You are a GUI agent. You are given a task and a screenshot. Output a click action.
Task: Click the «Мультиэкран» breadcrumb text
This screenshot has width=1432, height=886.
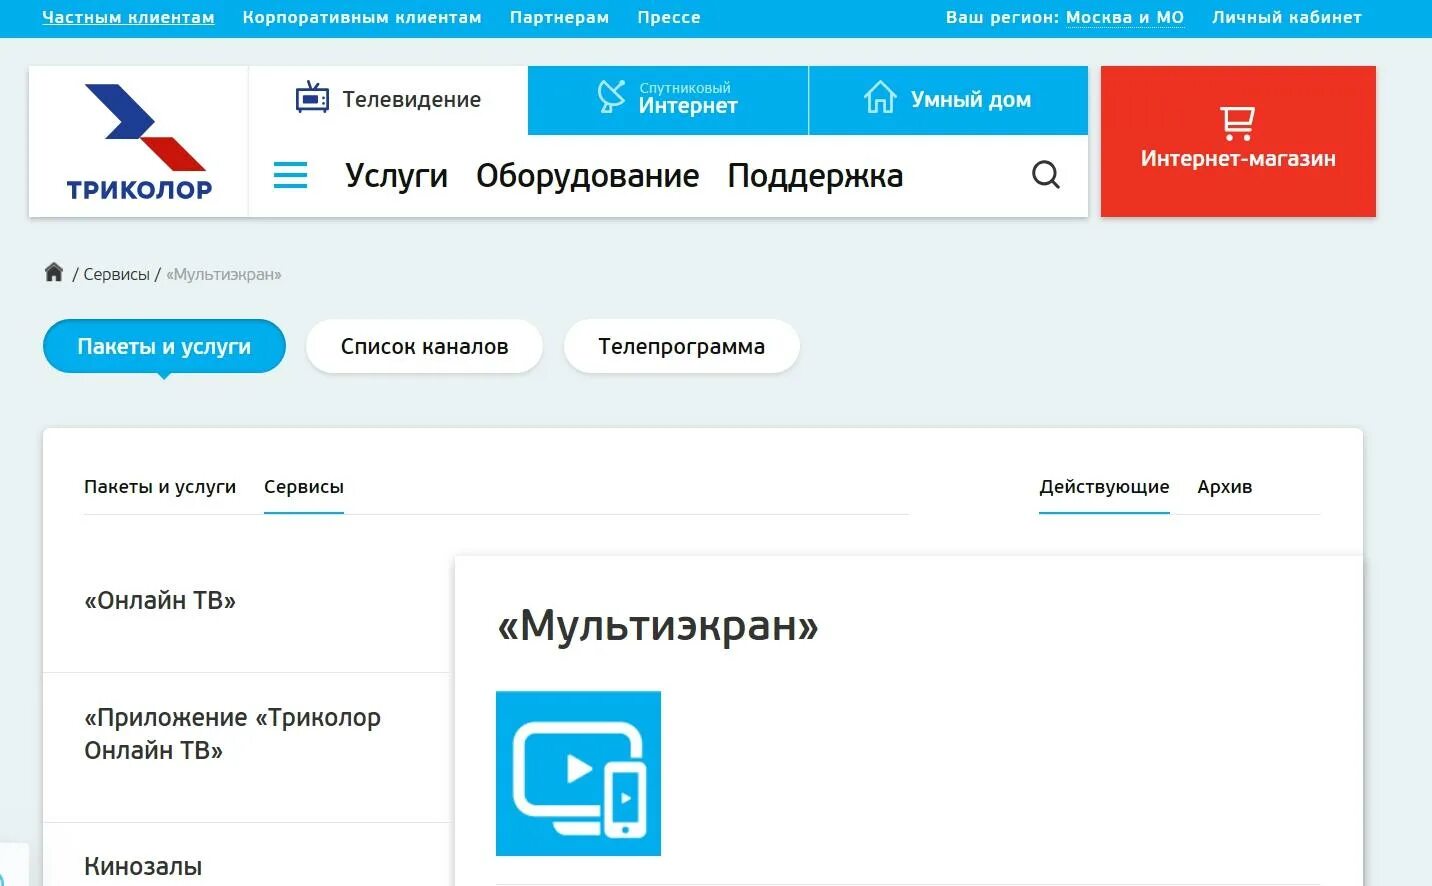pos(224,274)
